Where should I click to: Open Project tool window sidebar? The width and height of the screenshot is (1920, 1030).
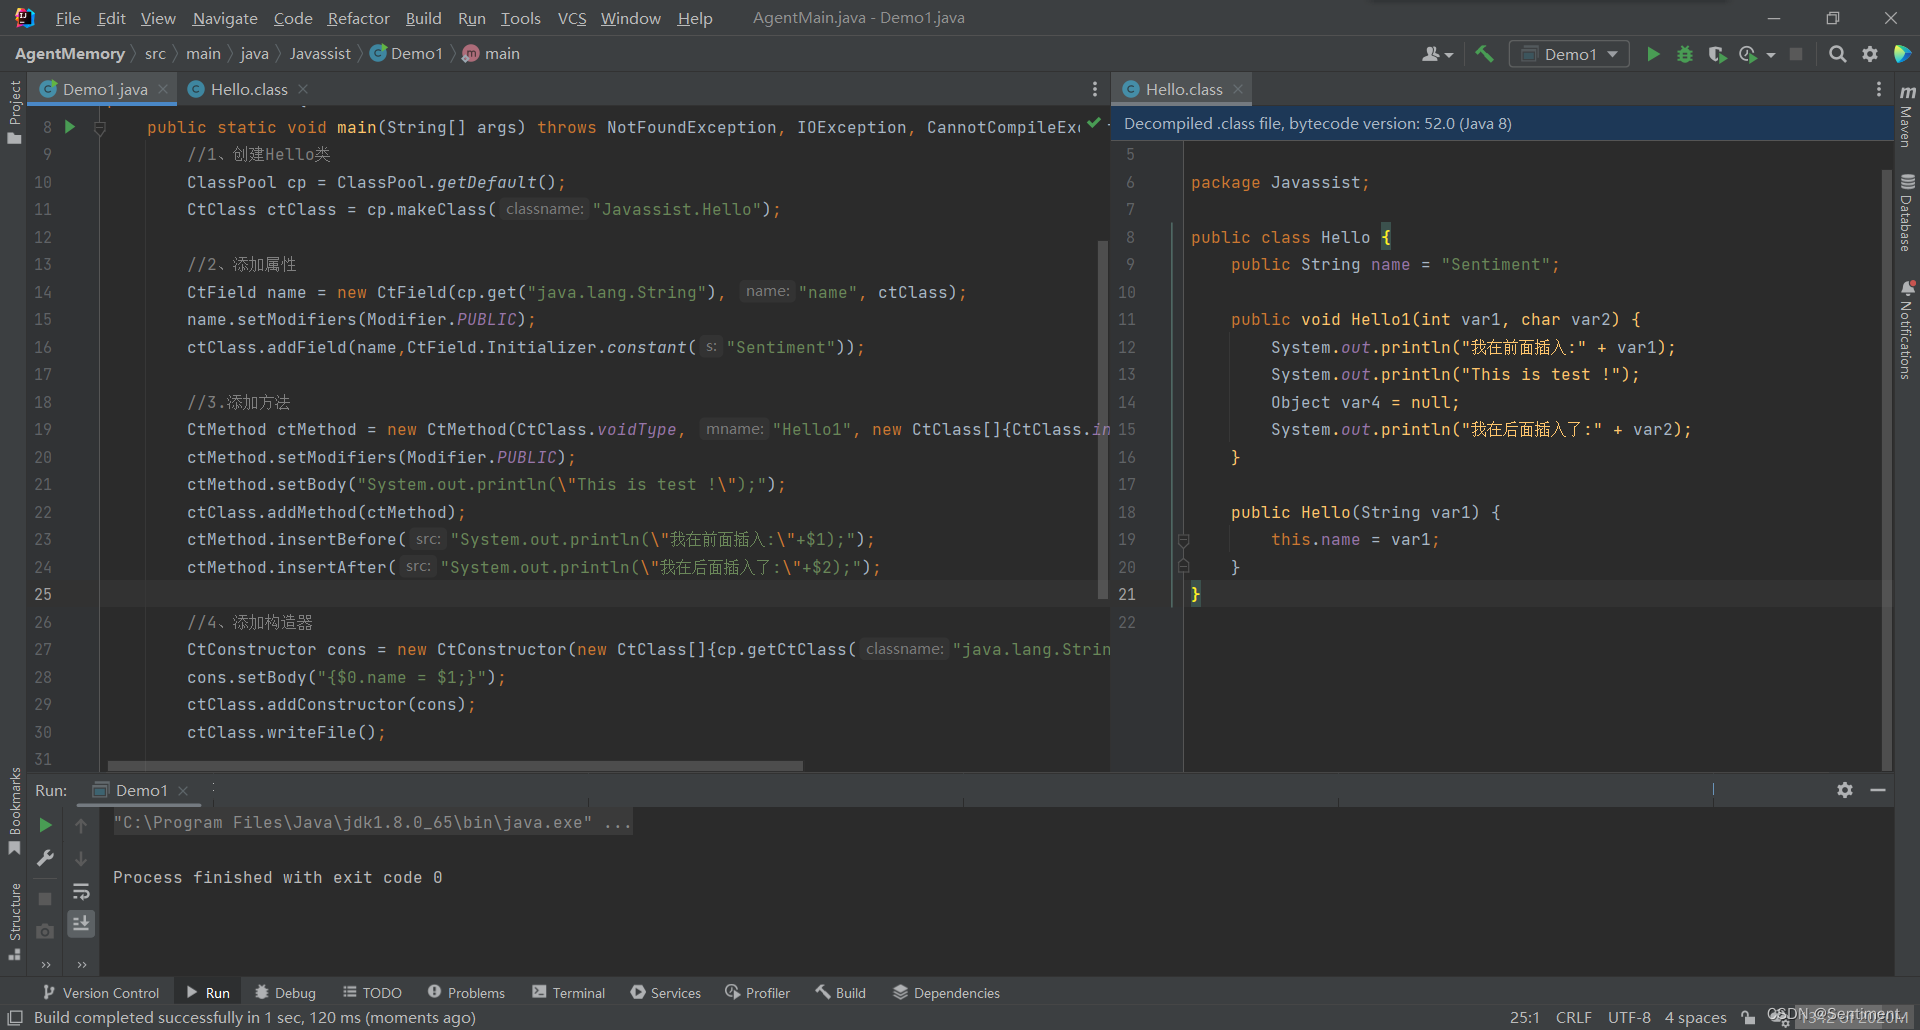click(x=14, y=112)
